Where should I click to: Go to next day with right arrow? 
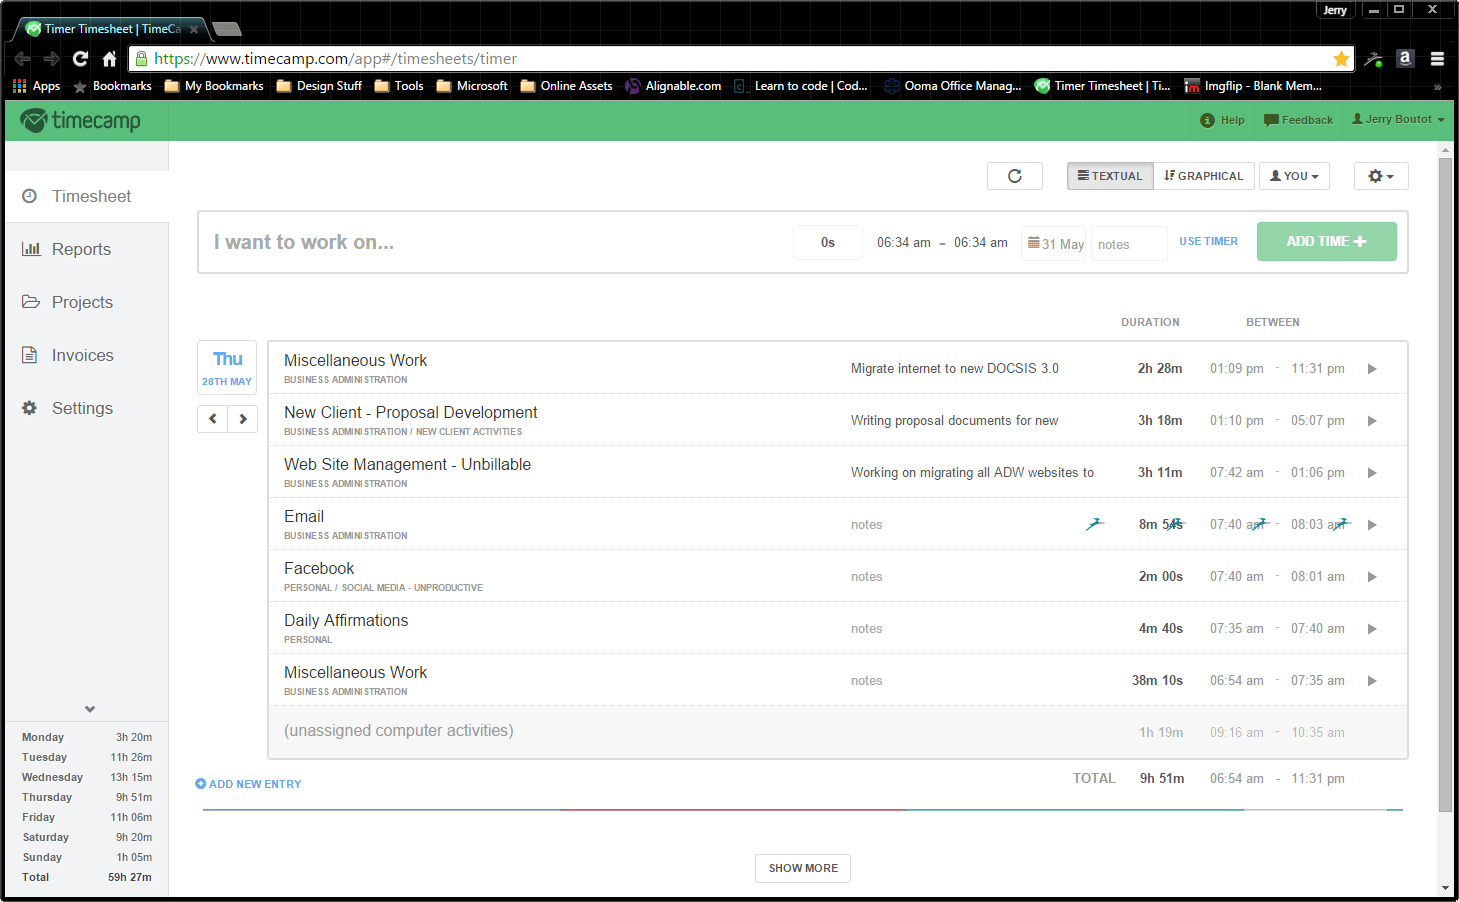(x=243, y=419)
